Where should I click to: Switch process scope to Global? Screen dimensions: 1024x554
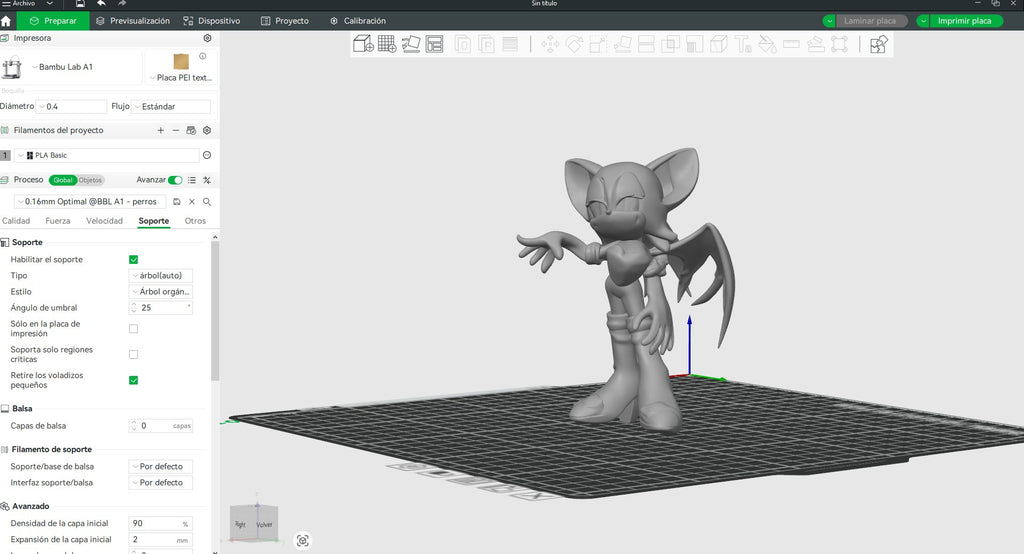pos(63,180)
